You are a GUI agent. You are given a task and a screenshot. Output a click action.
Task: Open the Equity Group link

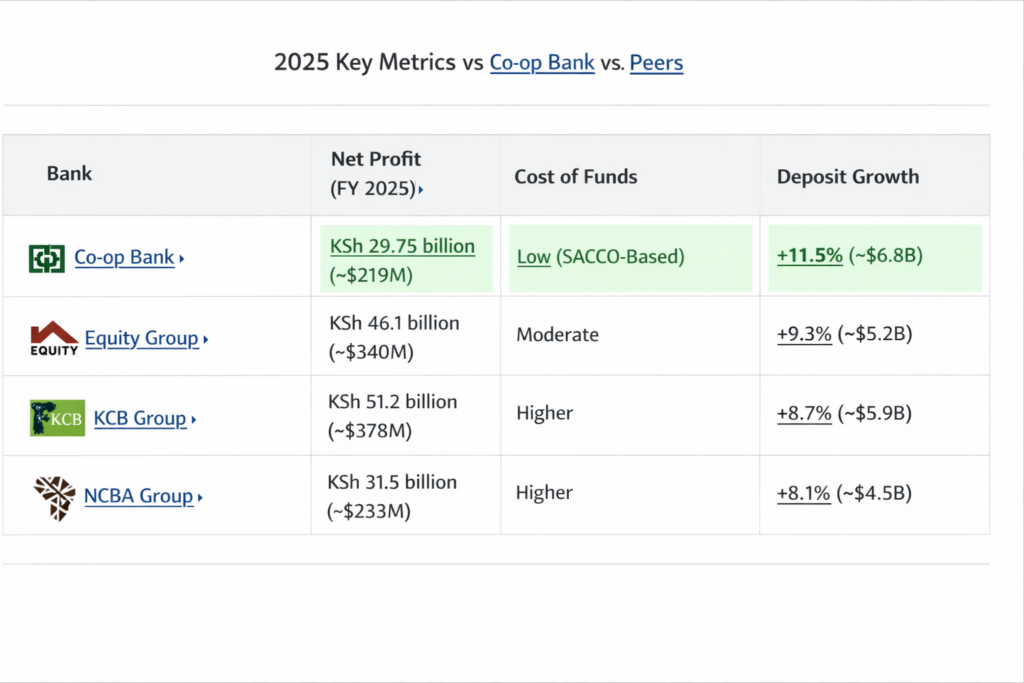tap(141, 338)
